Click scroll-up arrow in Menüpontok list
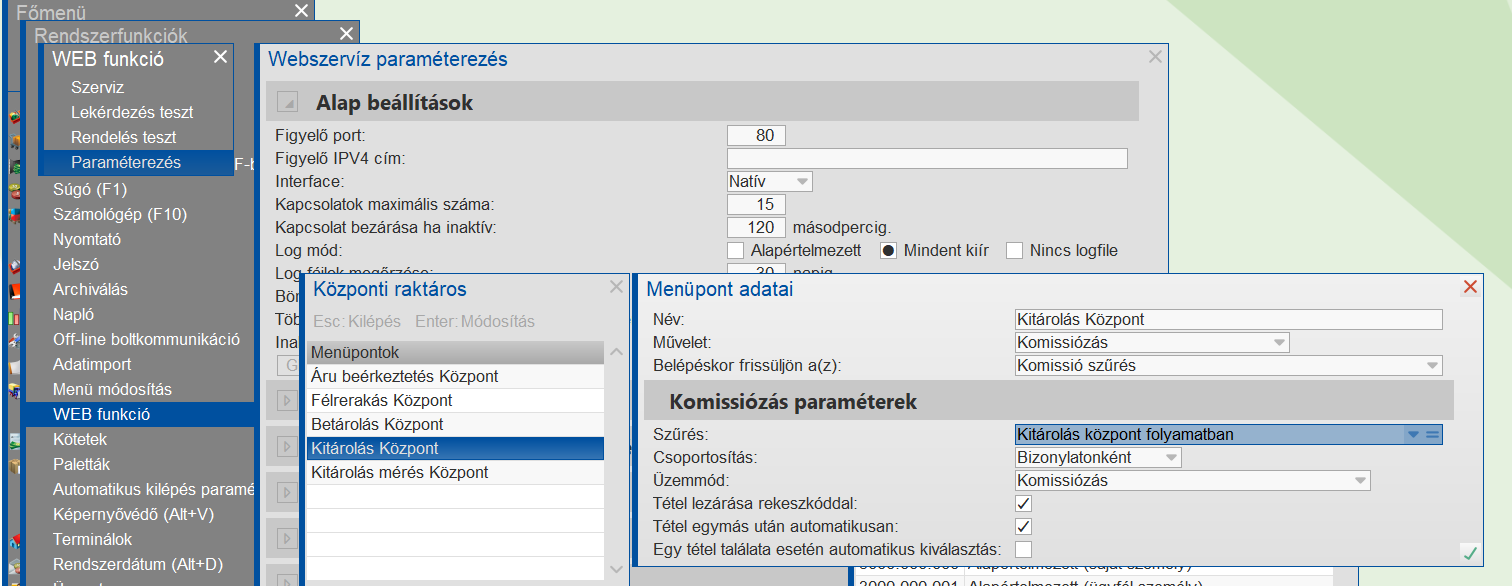 617,351
